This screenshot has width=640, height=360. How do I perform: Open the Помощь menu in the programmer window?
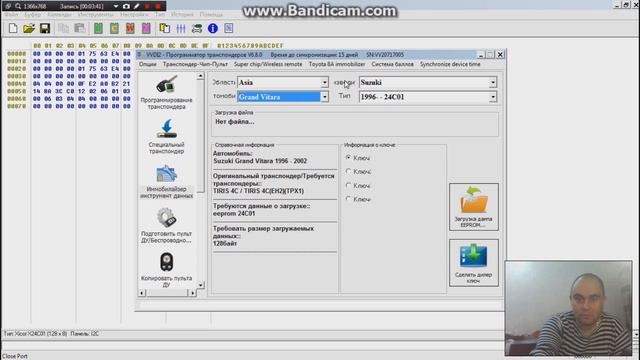pos(211,15)
